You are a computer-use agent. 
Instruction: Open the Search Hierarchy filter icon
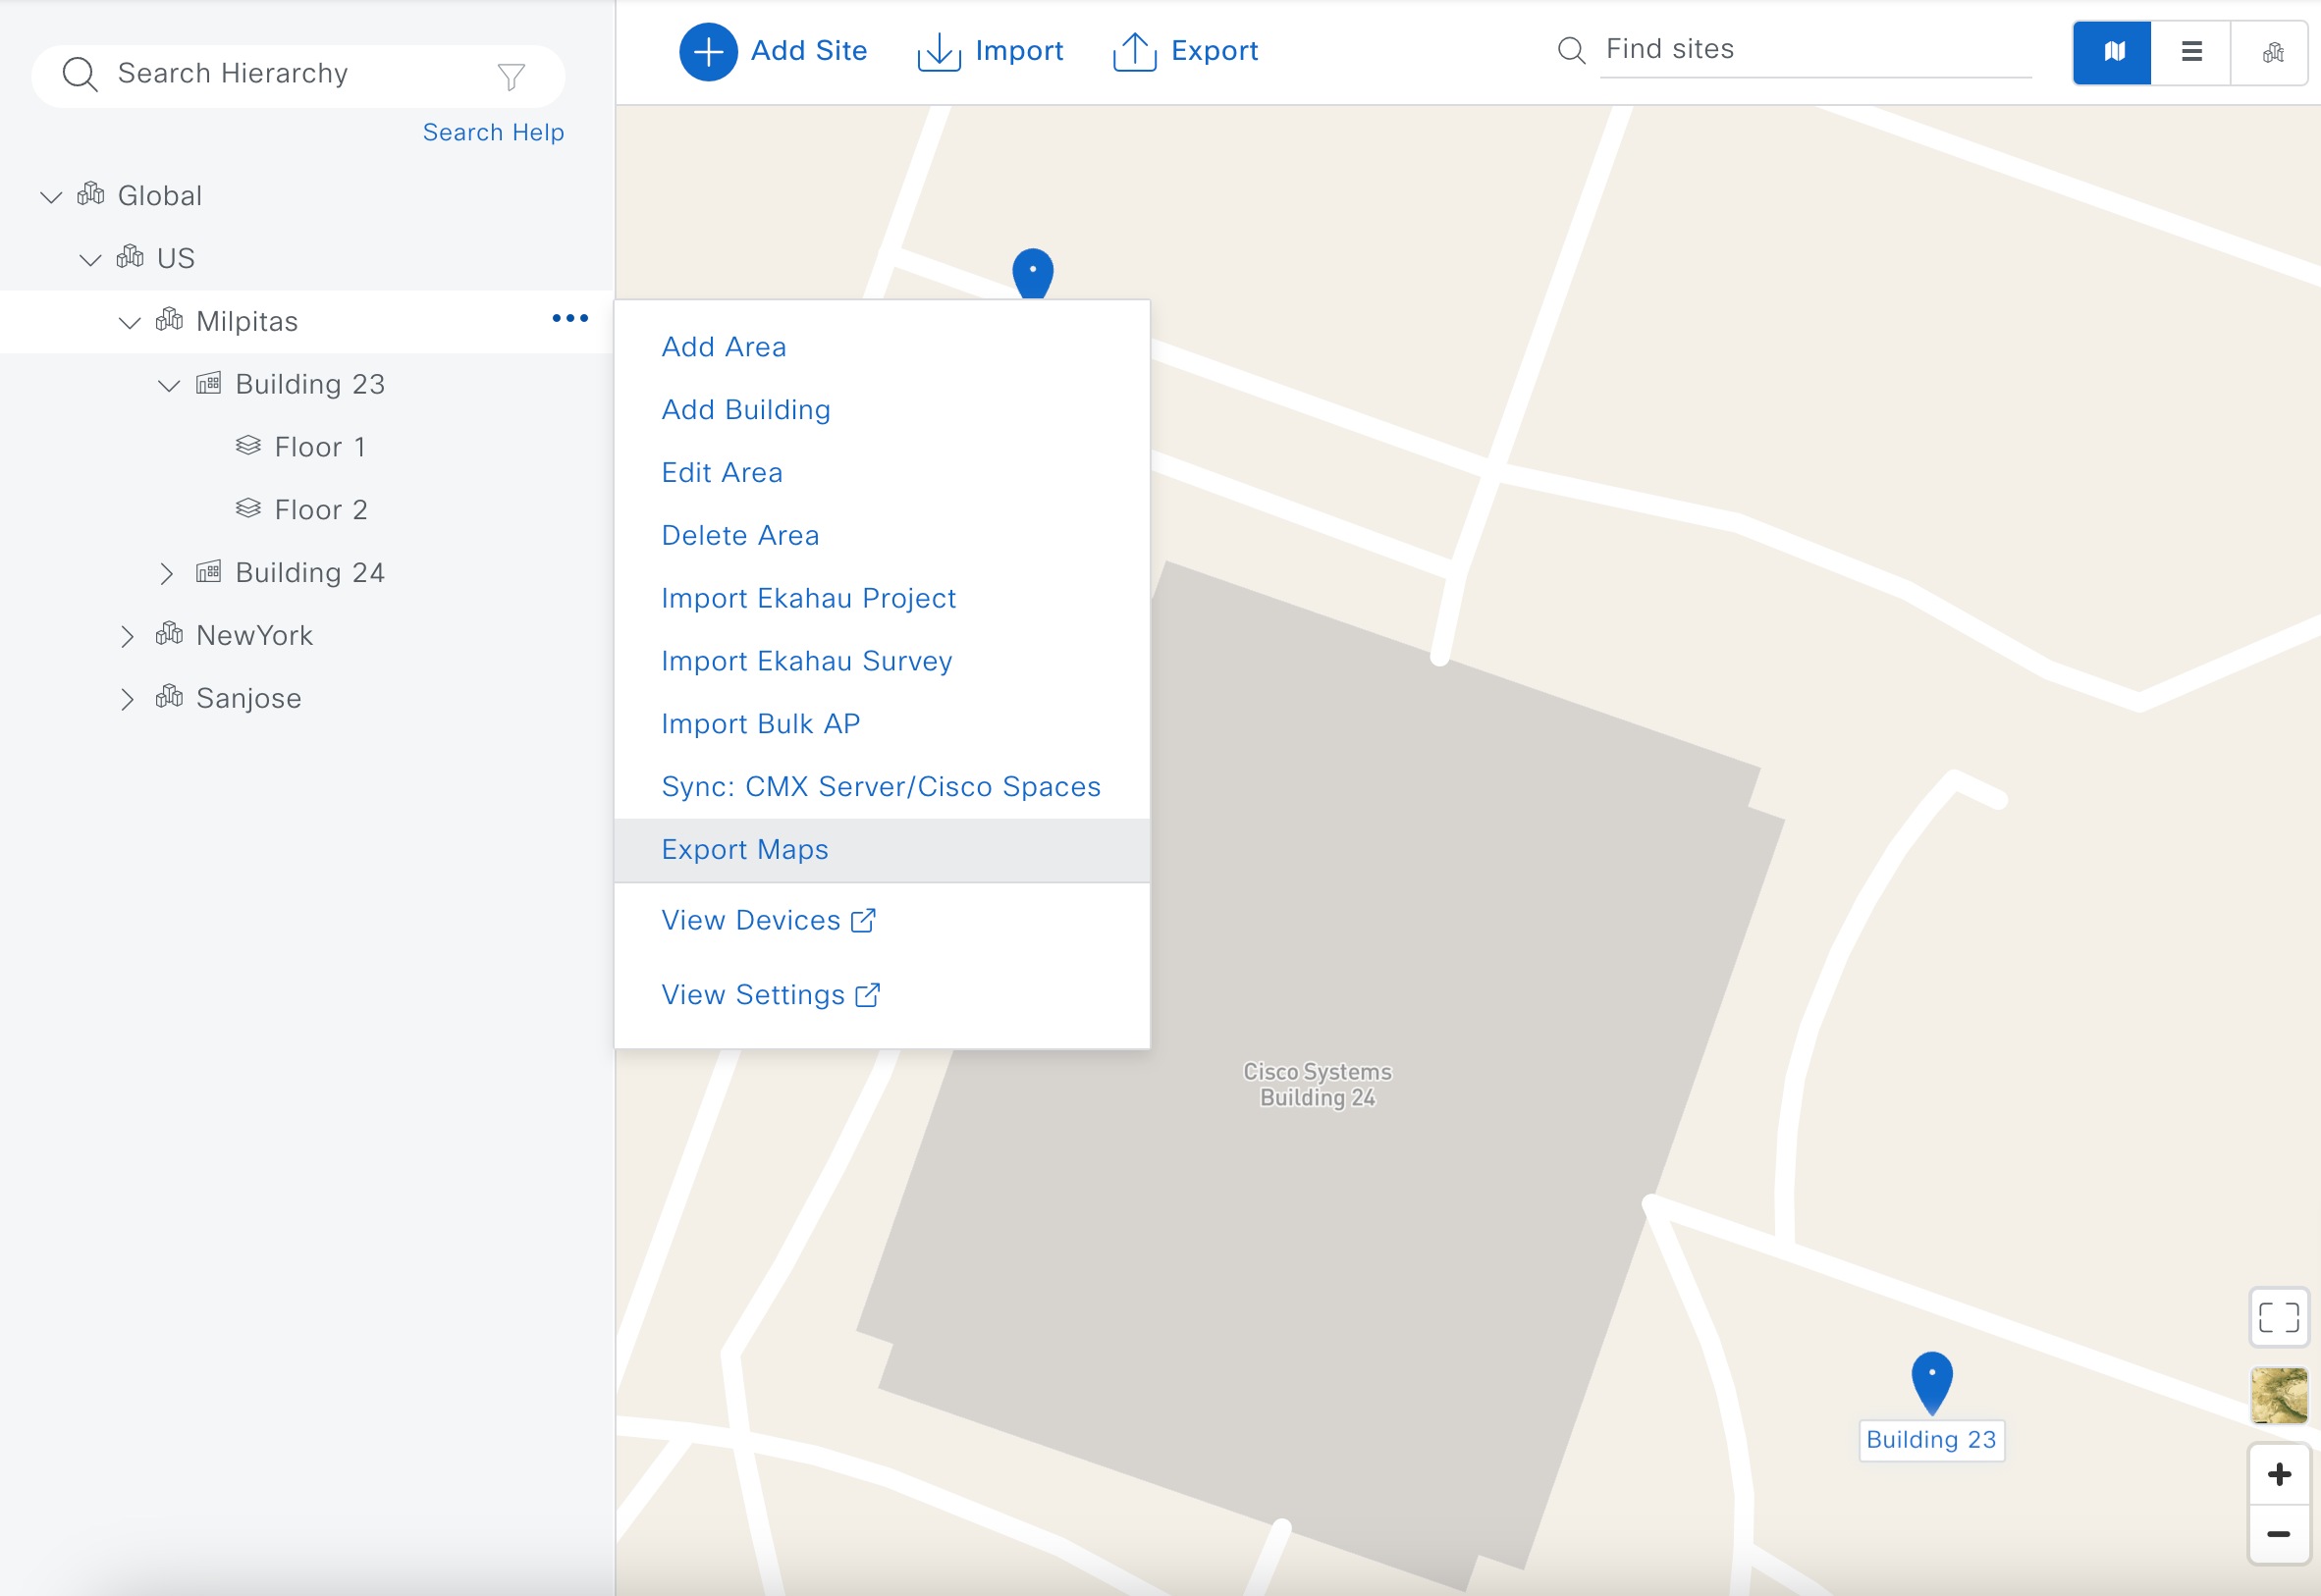[x=511, y=74]
